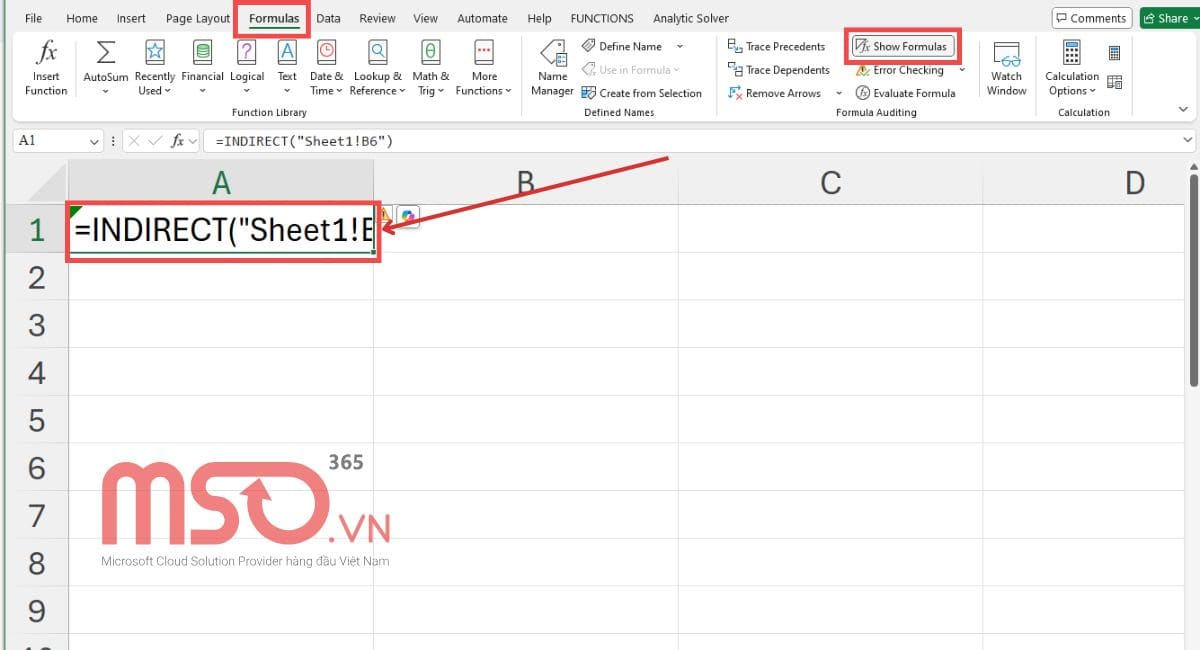Open the Automate tab

coord(482,18)
